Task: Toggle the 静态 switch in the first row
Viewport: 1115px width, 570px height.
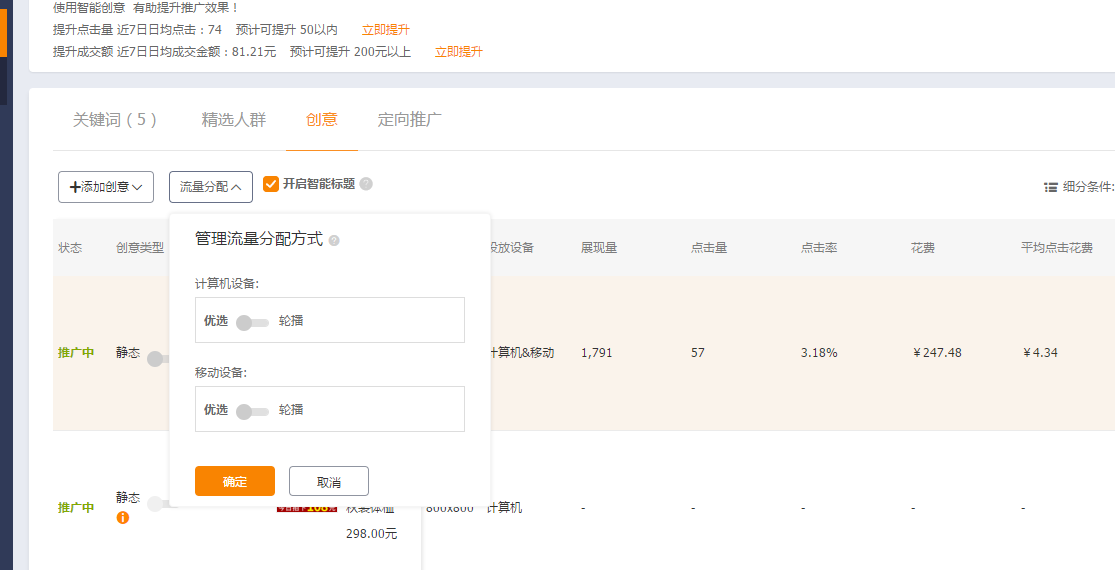Action: (x=156, y=358)
